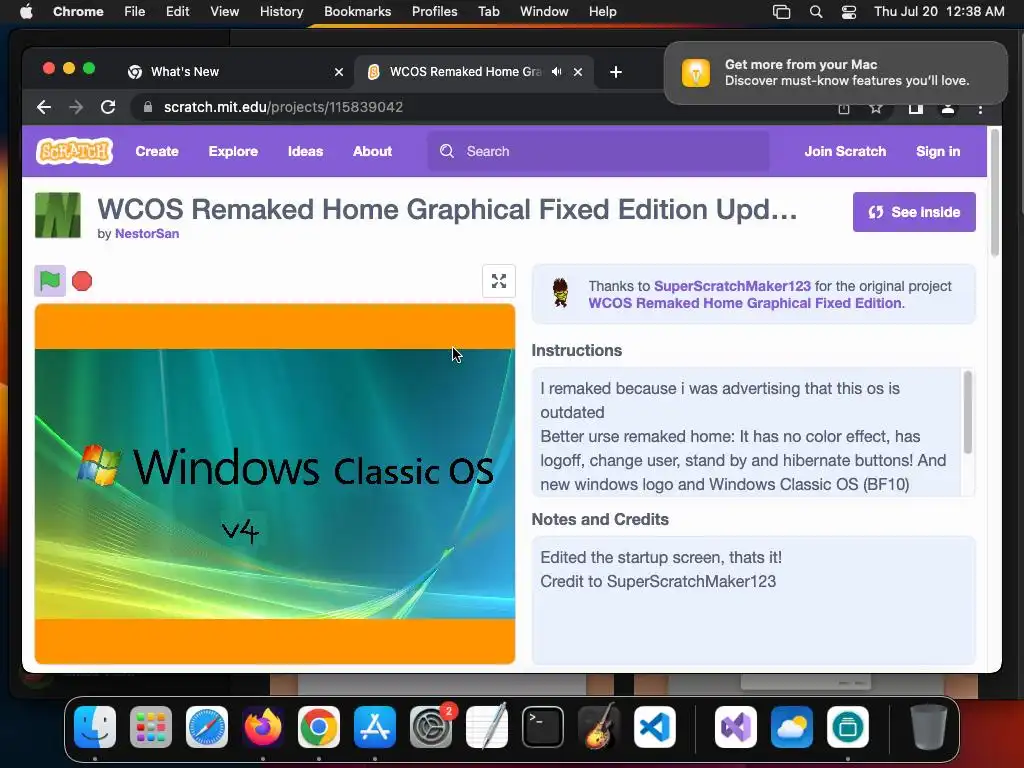Open Visual Studio Code from the Dock

655,727
